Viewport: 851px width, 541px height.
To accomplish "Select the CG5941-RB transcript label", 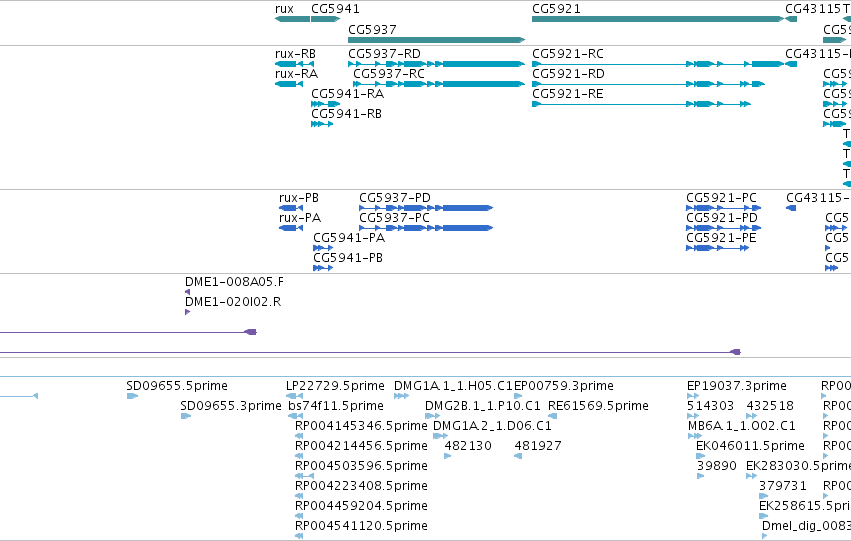I will (x=346, y=114).
